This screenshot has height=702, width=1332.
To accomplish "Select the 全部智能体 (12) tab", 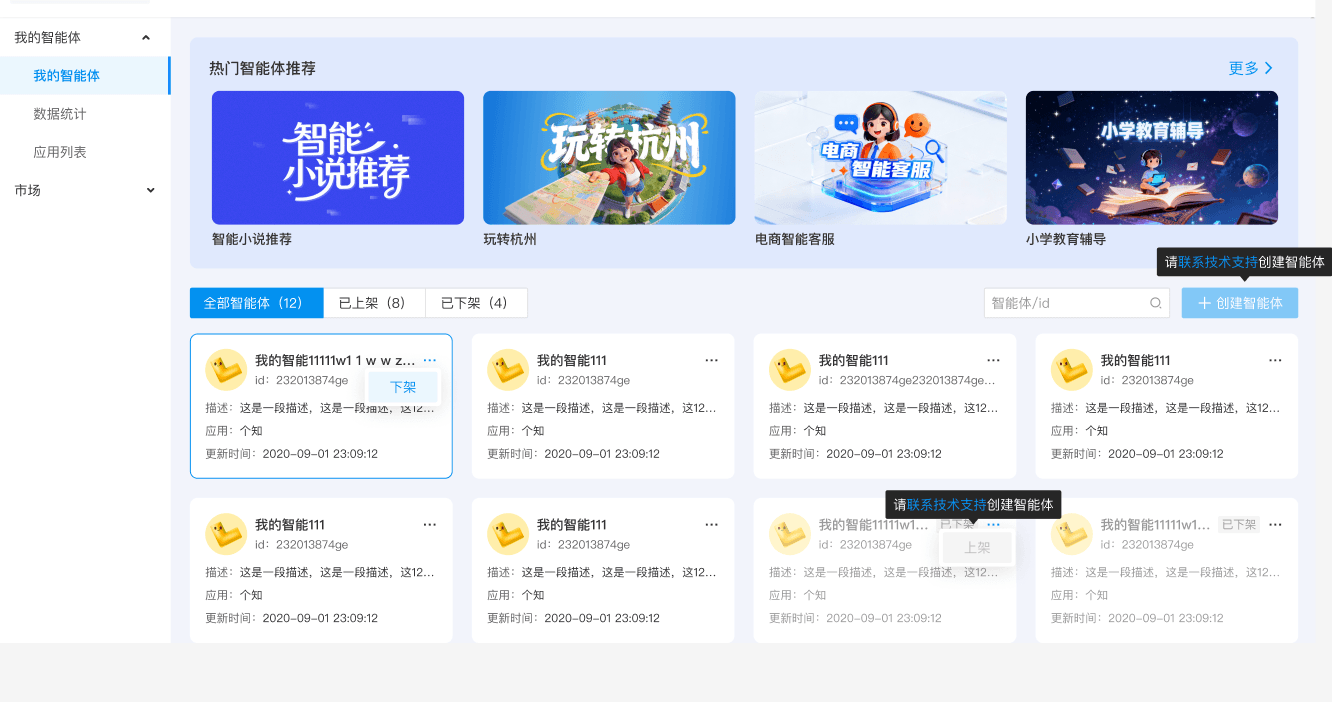I will click(x=256, y=302).
